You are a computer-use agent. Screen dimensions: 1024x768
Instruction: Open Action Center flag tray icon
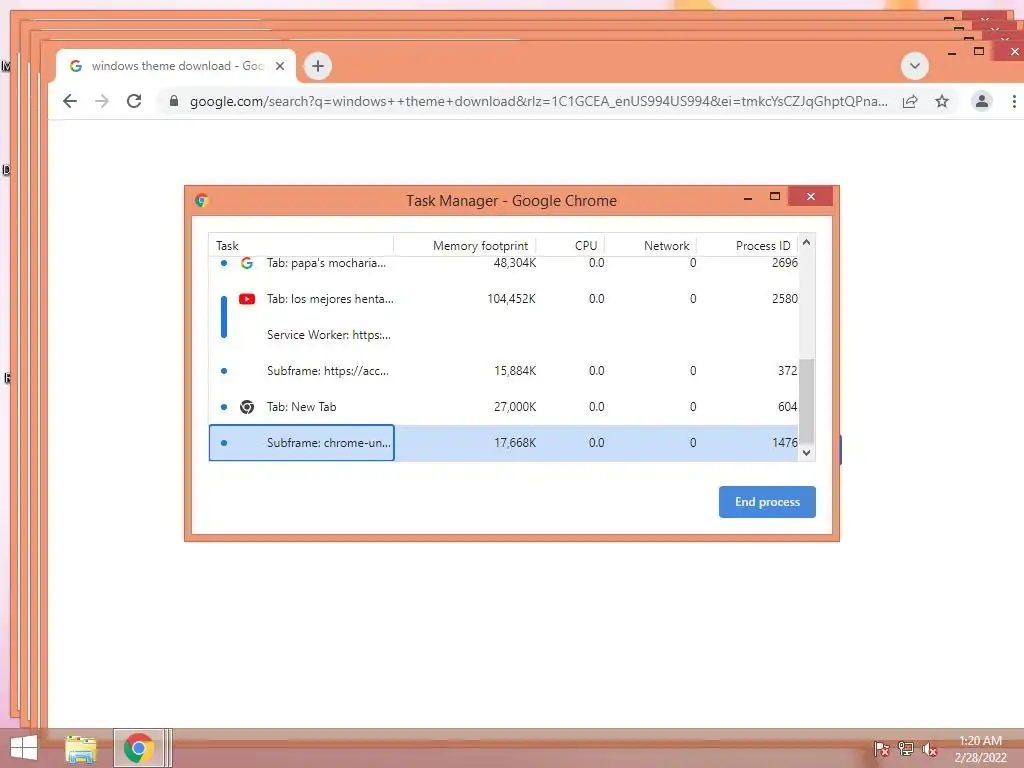click(x=881, y=749)
